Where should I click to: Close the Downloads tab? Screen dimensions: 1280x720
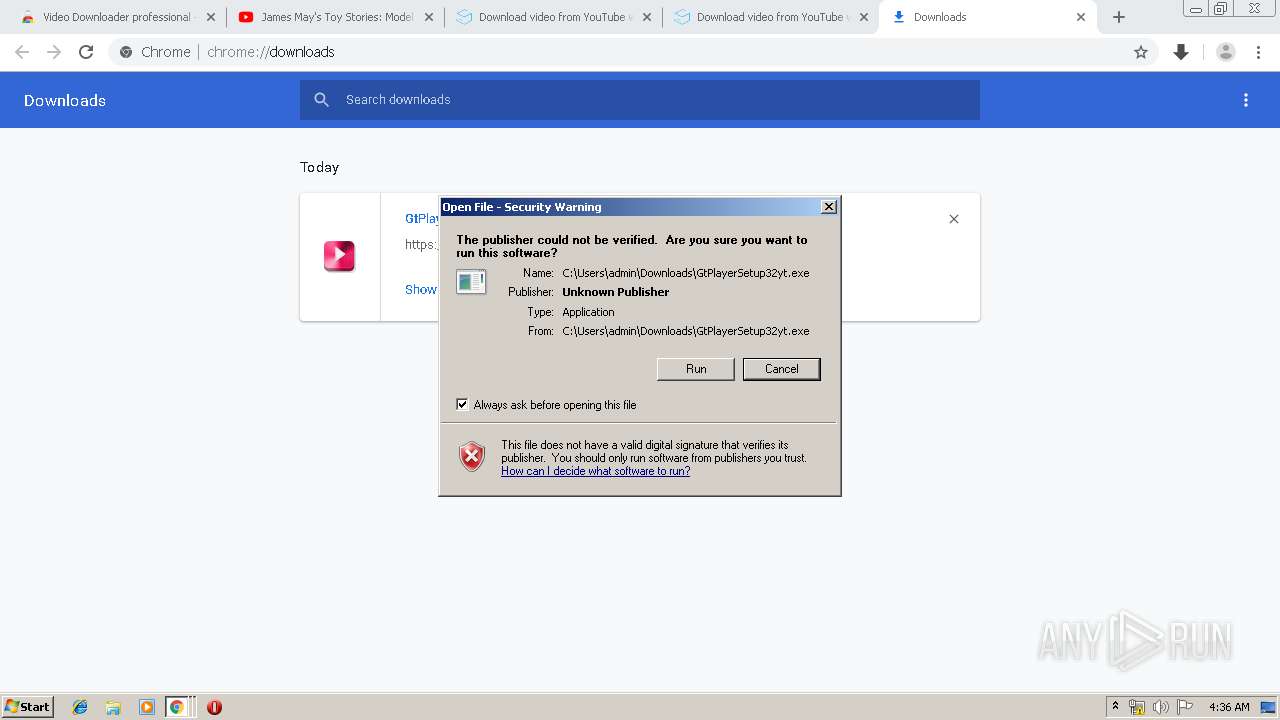pos(1081,17)
